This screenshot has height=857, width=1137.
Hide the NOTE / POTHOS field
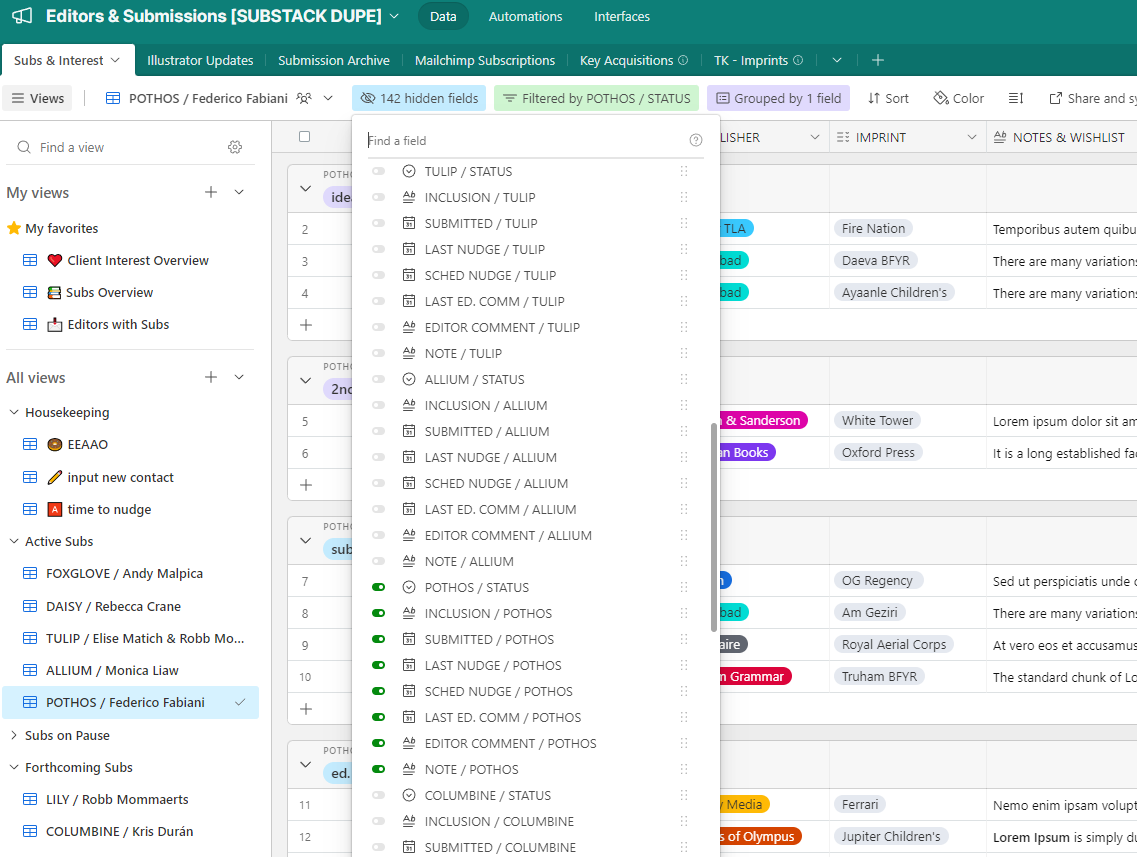(379, 769)
